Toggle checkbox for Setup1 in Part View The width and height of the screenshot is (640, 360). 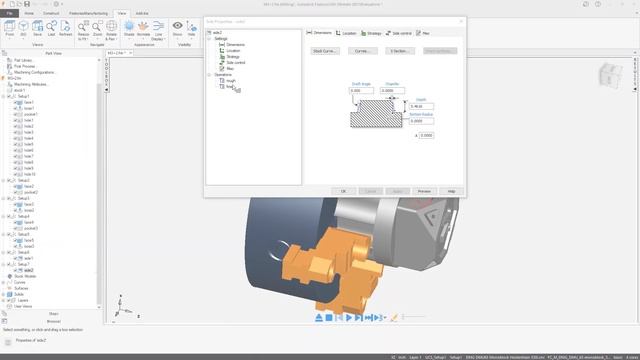tap(10, 96)
